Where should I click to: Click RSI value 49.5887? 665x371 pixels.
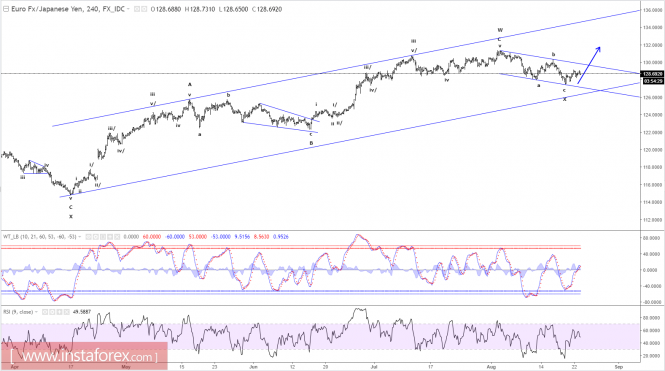click(x=82, y=312)
